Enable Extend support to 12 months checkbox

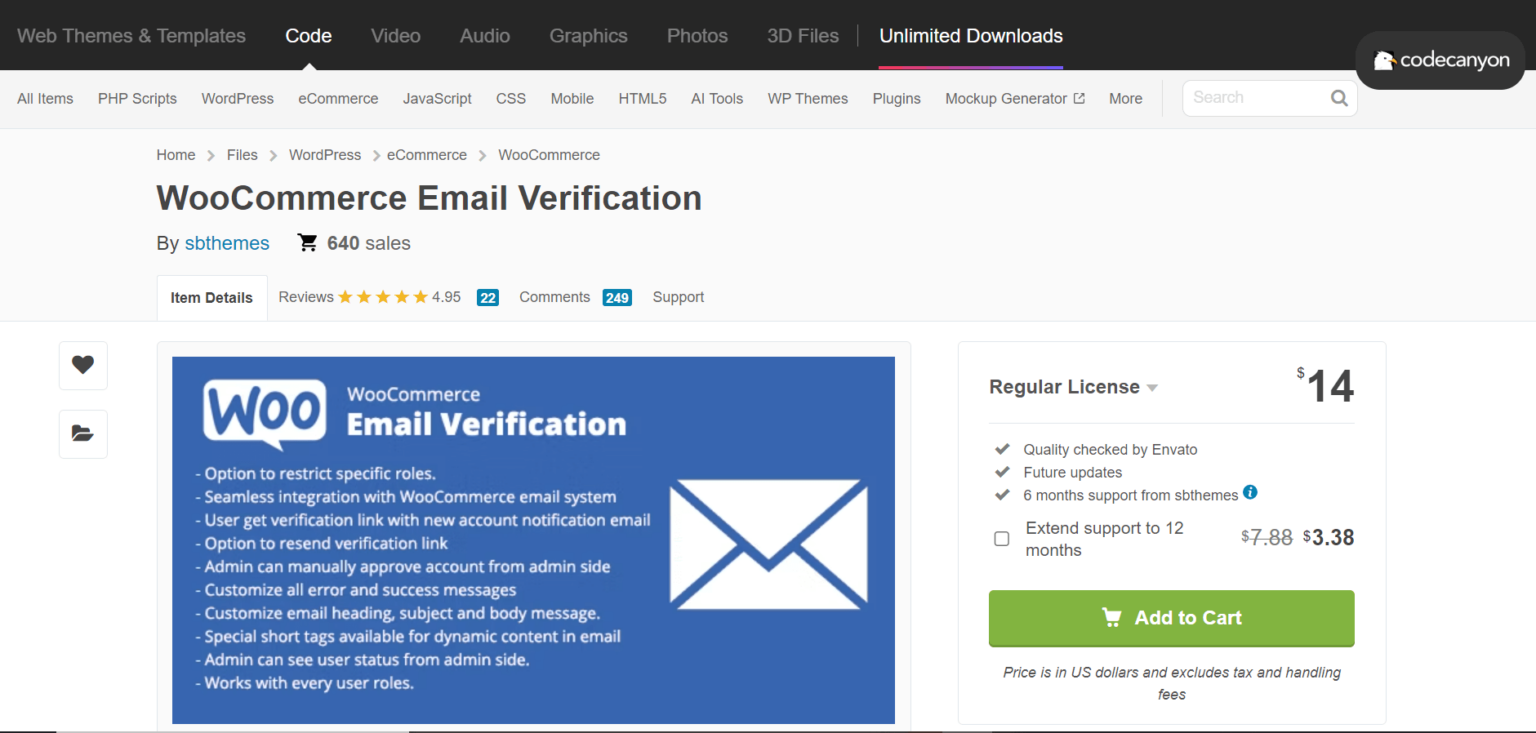coord(1001,539)
